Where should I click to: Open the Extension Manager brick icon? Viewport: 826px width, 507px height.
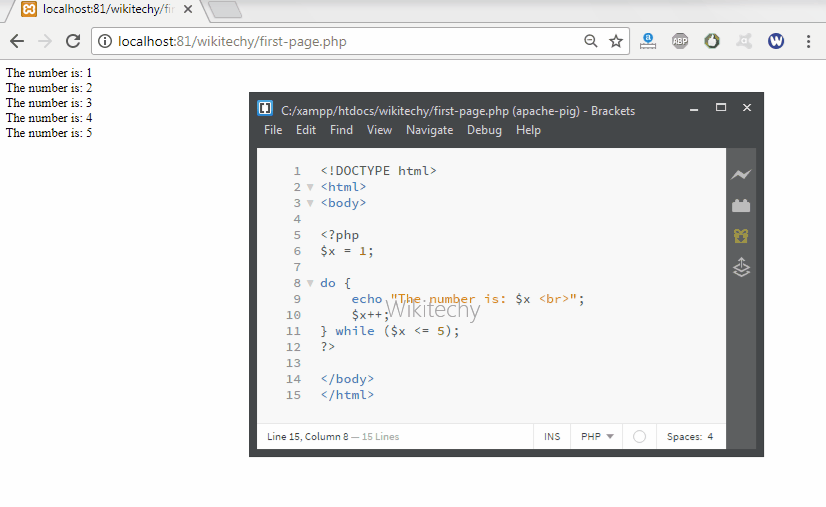pyautogui.click(x=740, y=206)
